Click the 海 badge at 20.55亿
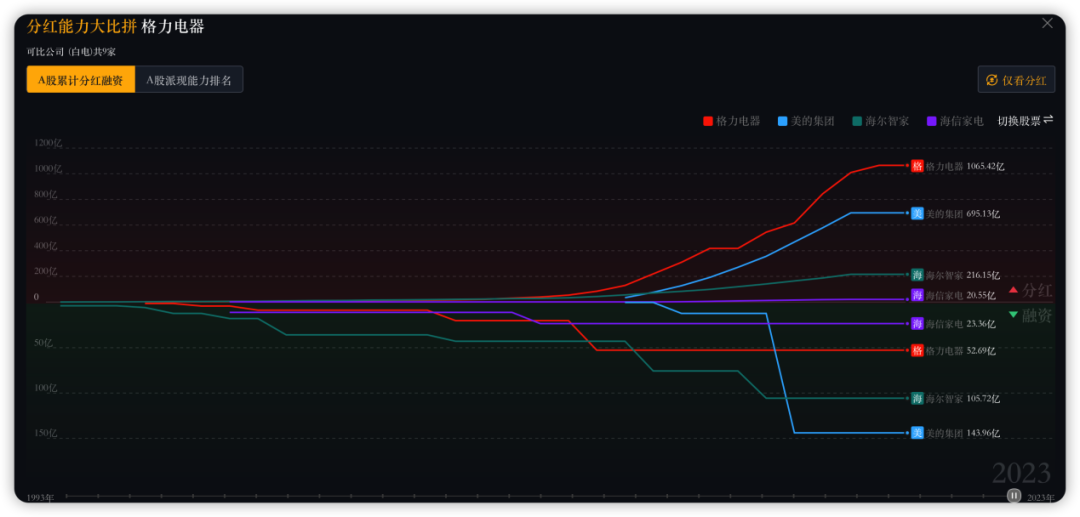The height and width of the screenshot is (517, 1080). tap(917, 295)
